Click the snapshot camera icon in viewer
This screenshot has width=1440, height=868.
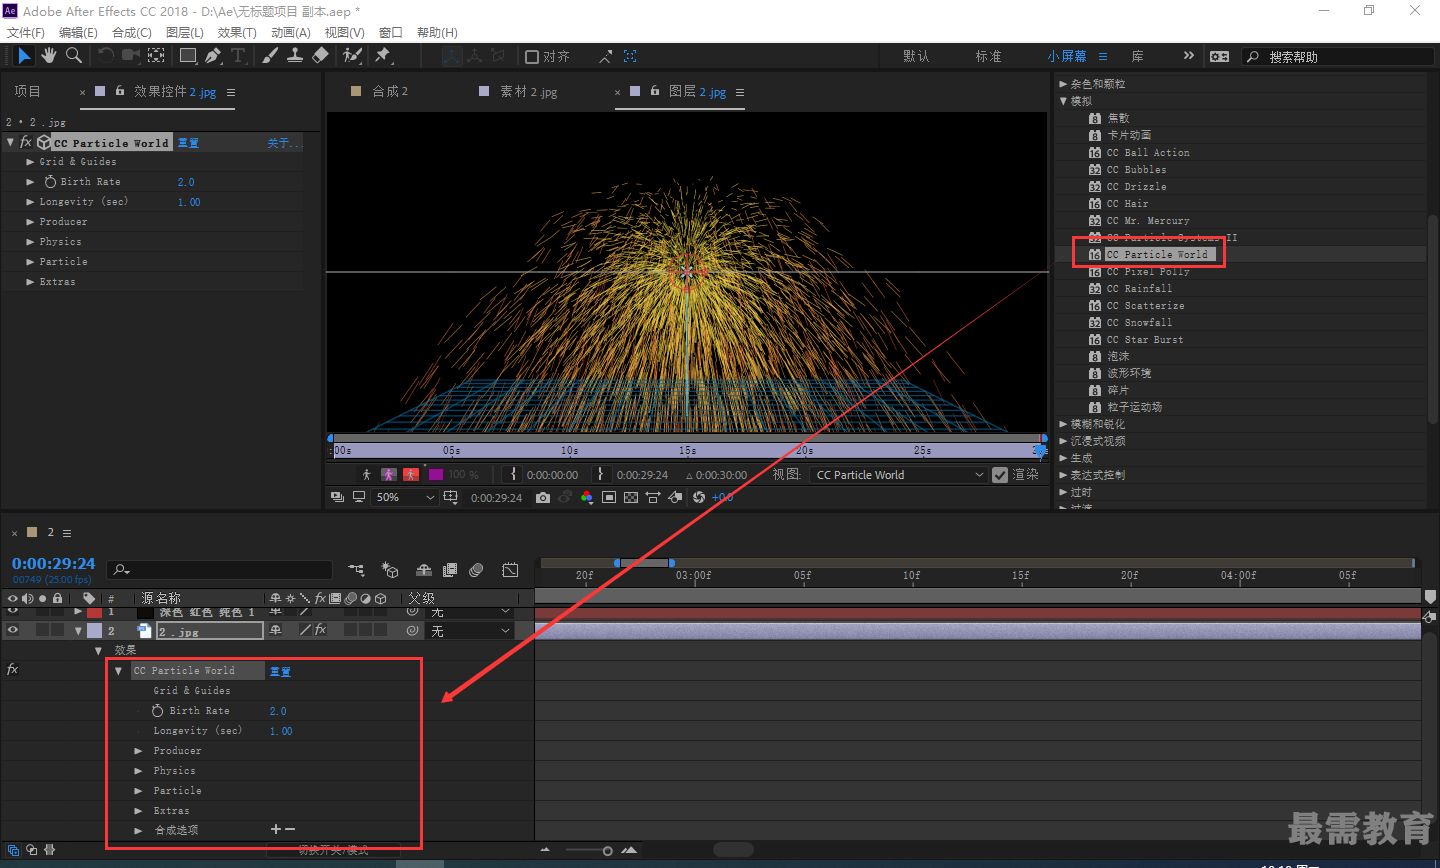pos(543,497)
